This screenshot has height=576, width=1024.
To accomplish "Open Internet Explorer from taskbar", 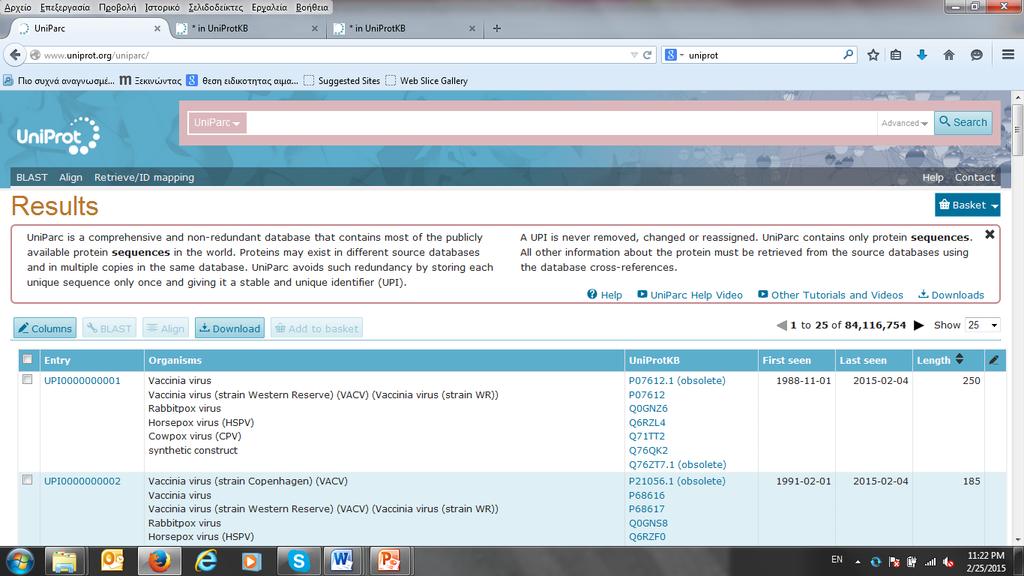I will [x=206, y=561].
